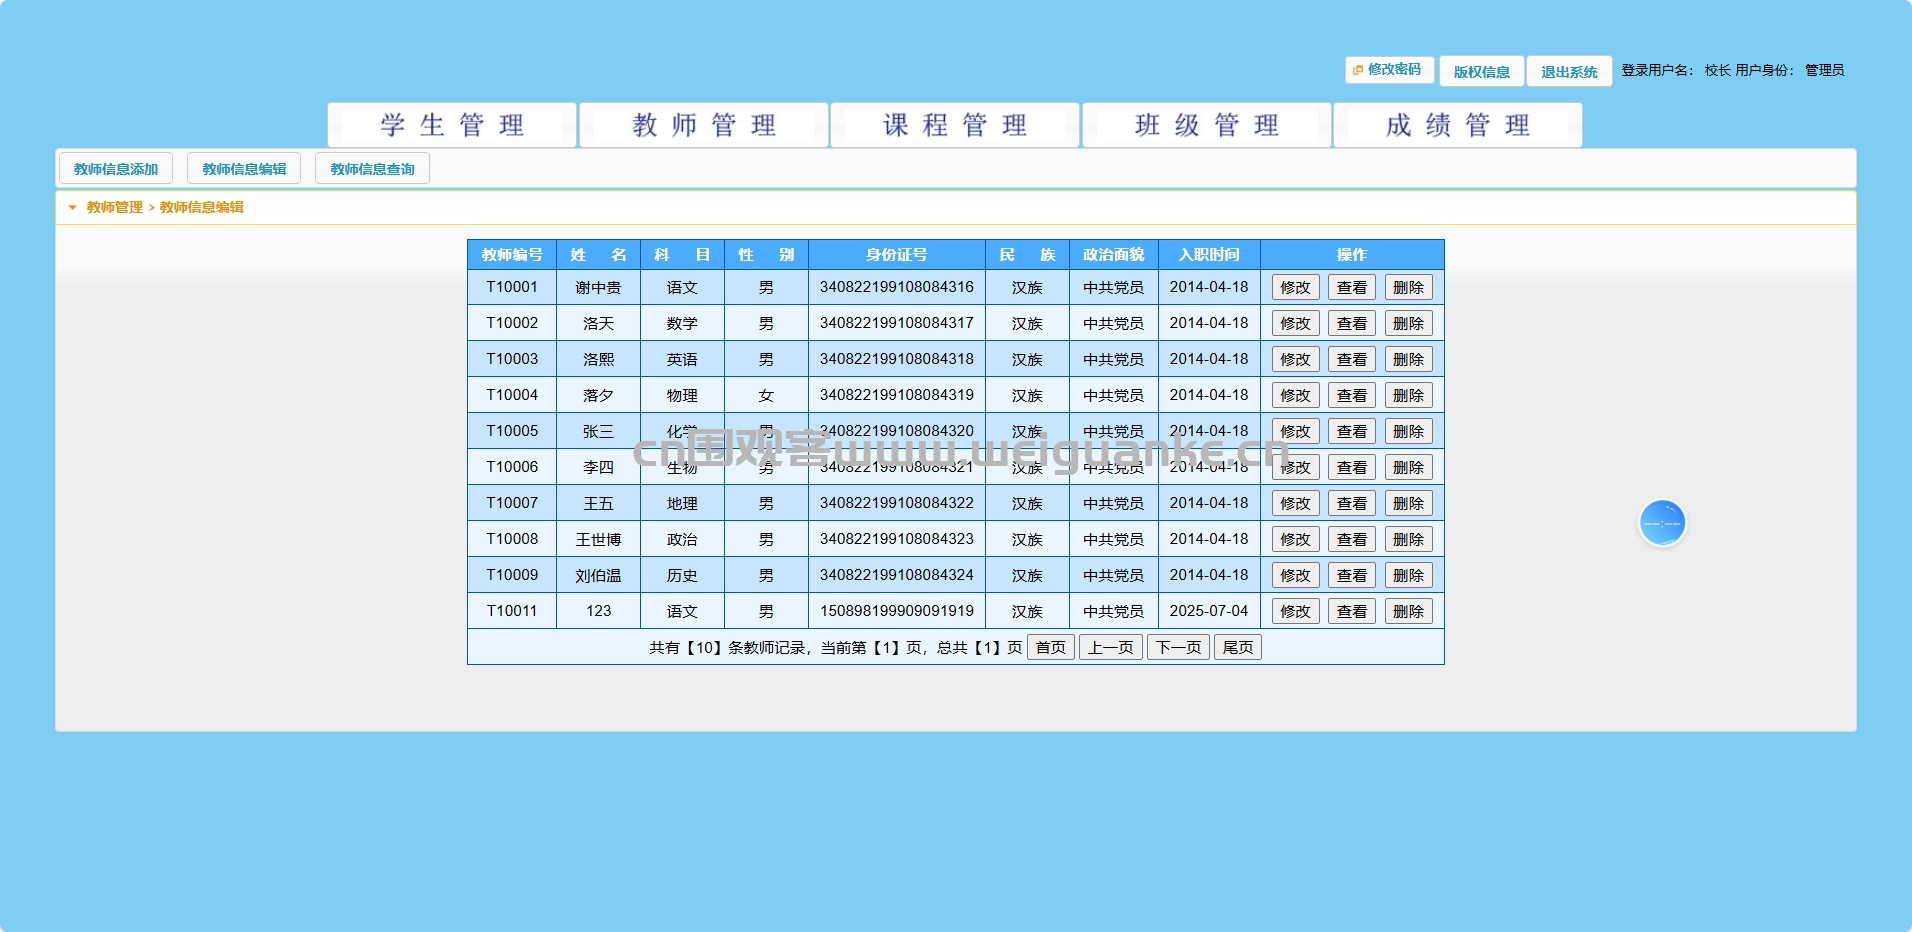
Task: Go to first page with 首页
Action: [1051, 647]
